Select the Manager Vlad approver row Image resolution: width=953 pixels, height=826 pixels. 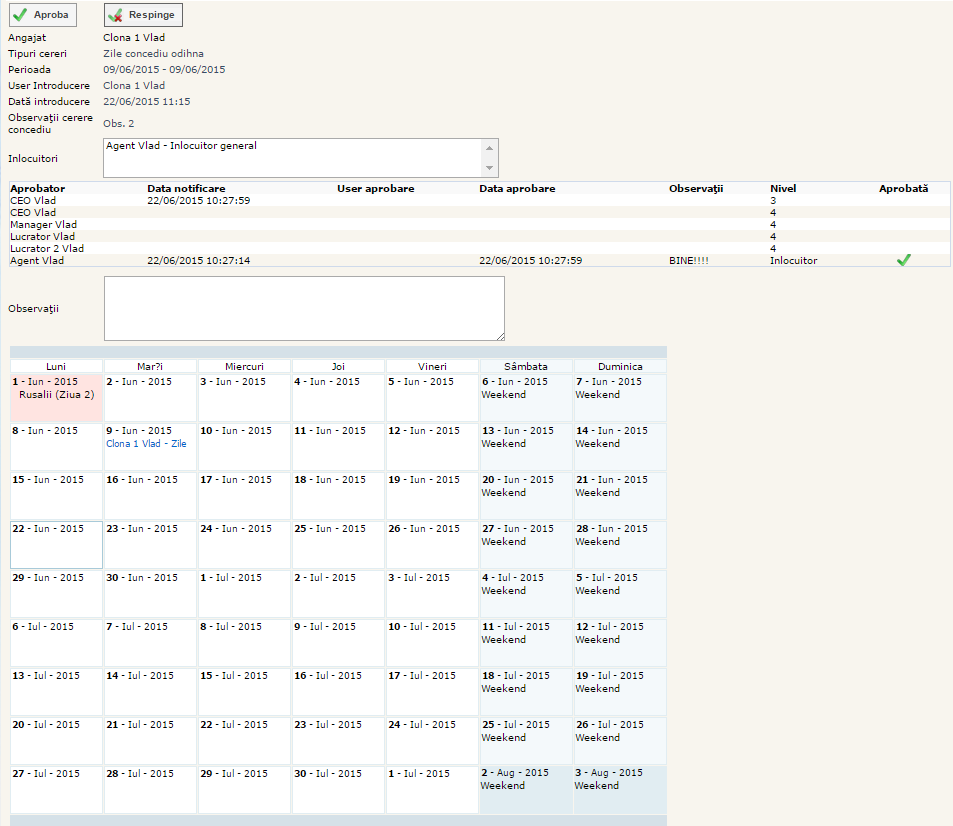click(x=43, y=224)
